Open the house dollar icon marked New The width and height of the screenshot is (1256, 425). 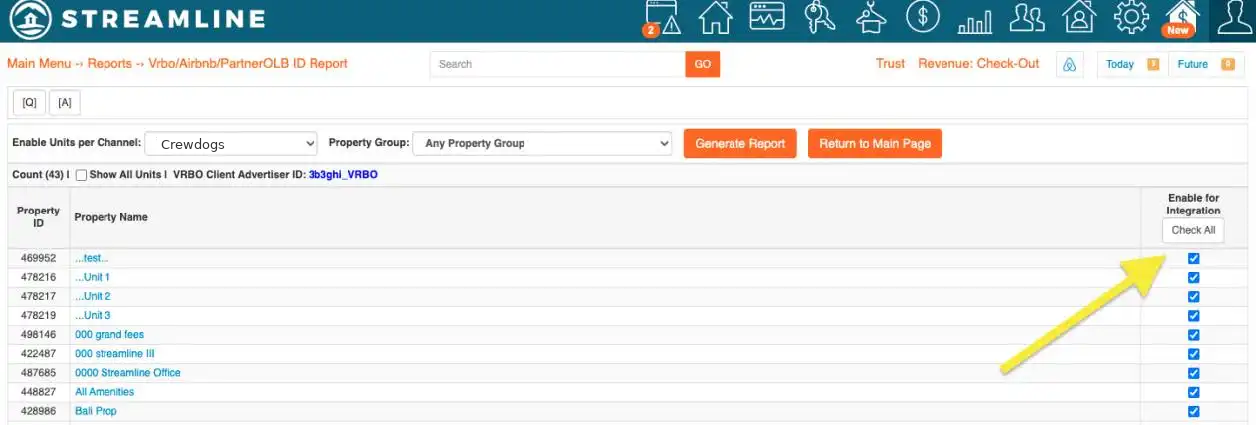coord(1181,18)
